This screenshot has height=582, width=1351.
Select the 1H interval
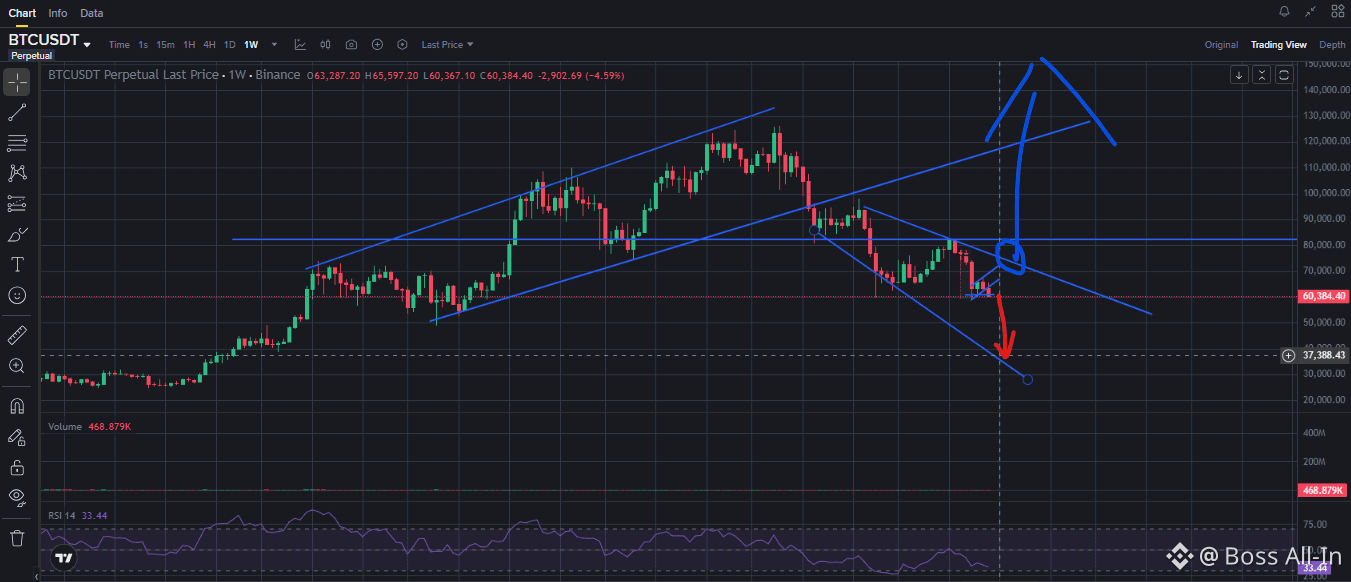point(189,44)
